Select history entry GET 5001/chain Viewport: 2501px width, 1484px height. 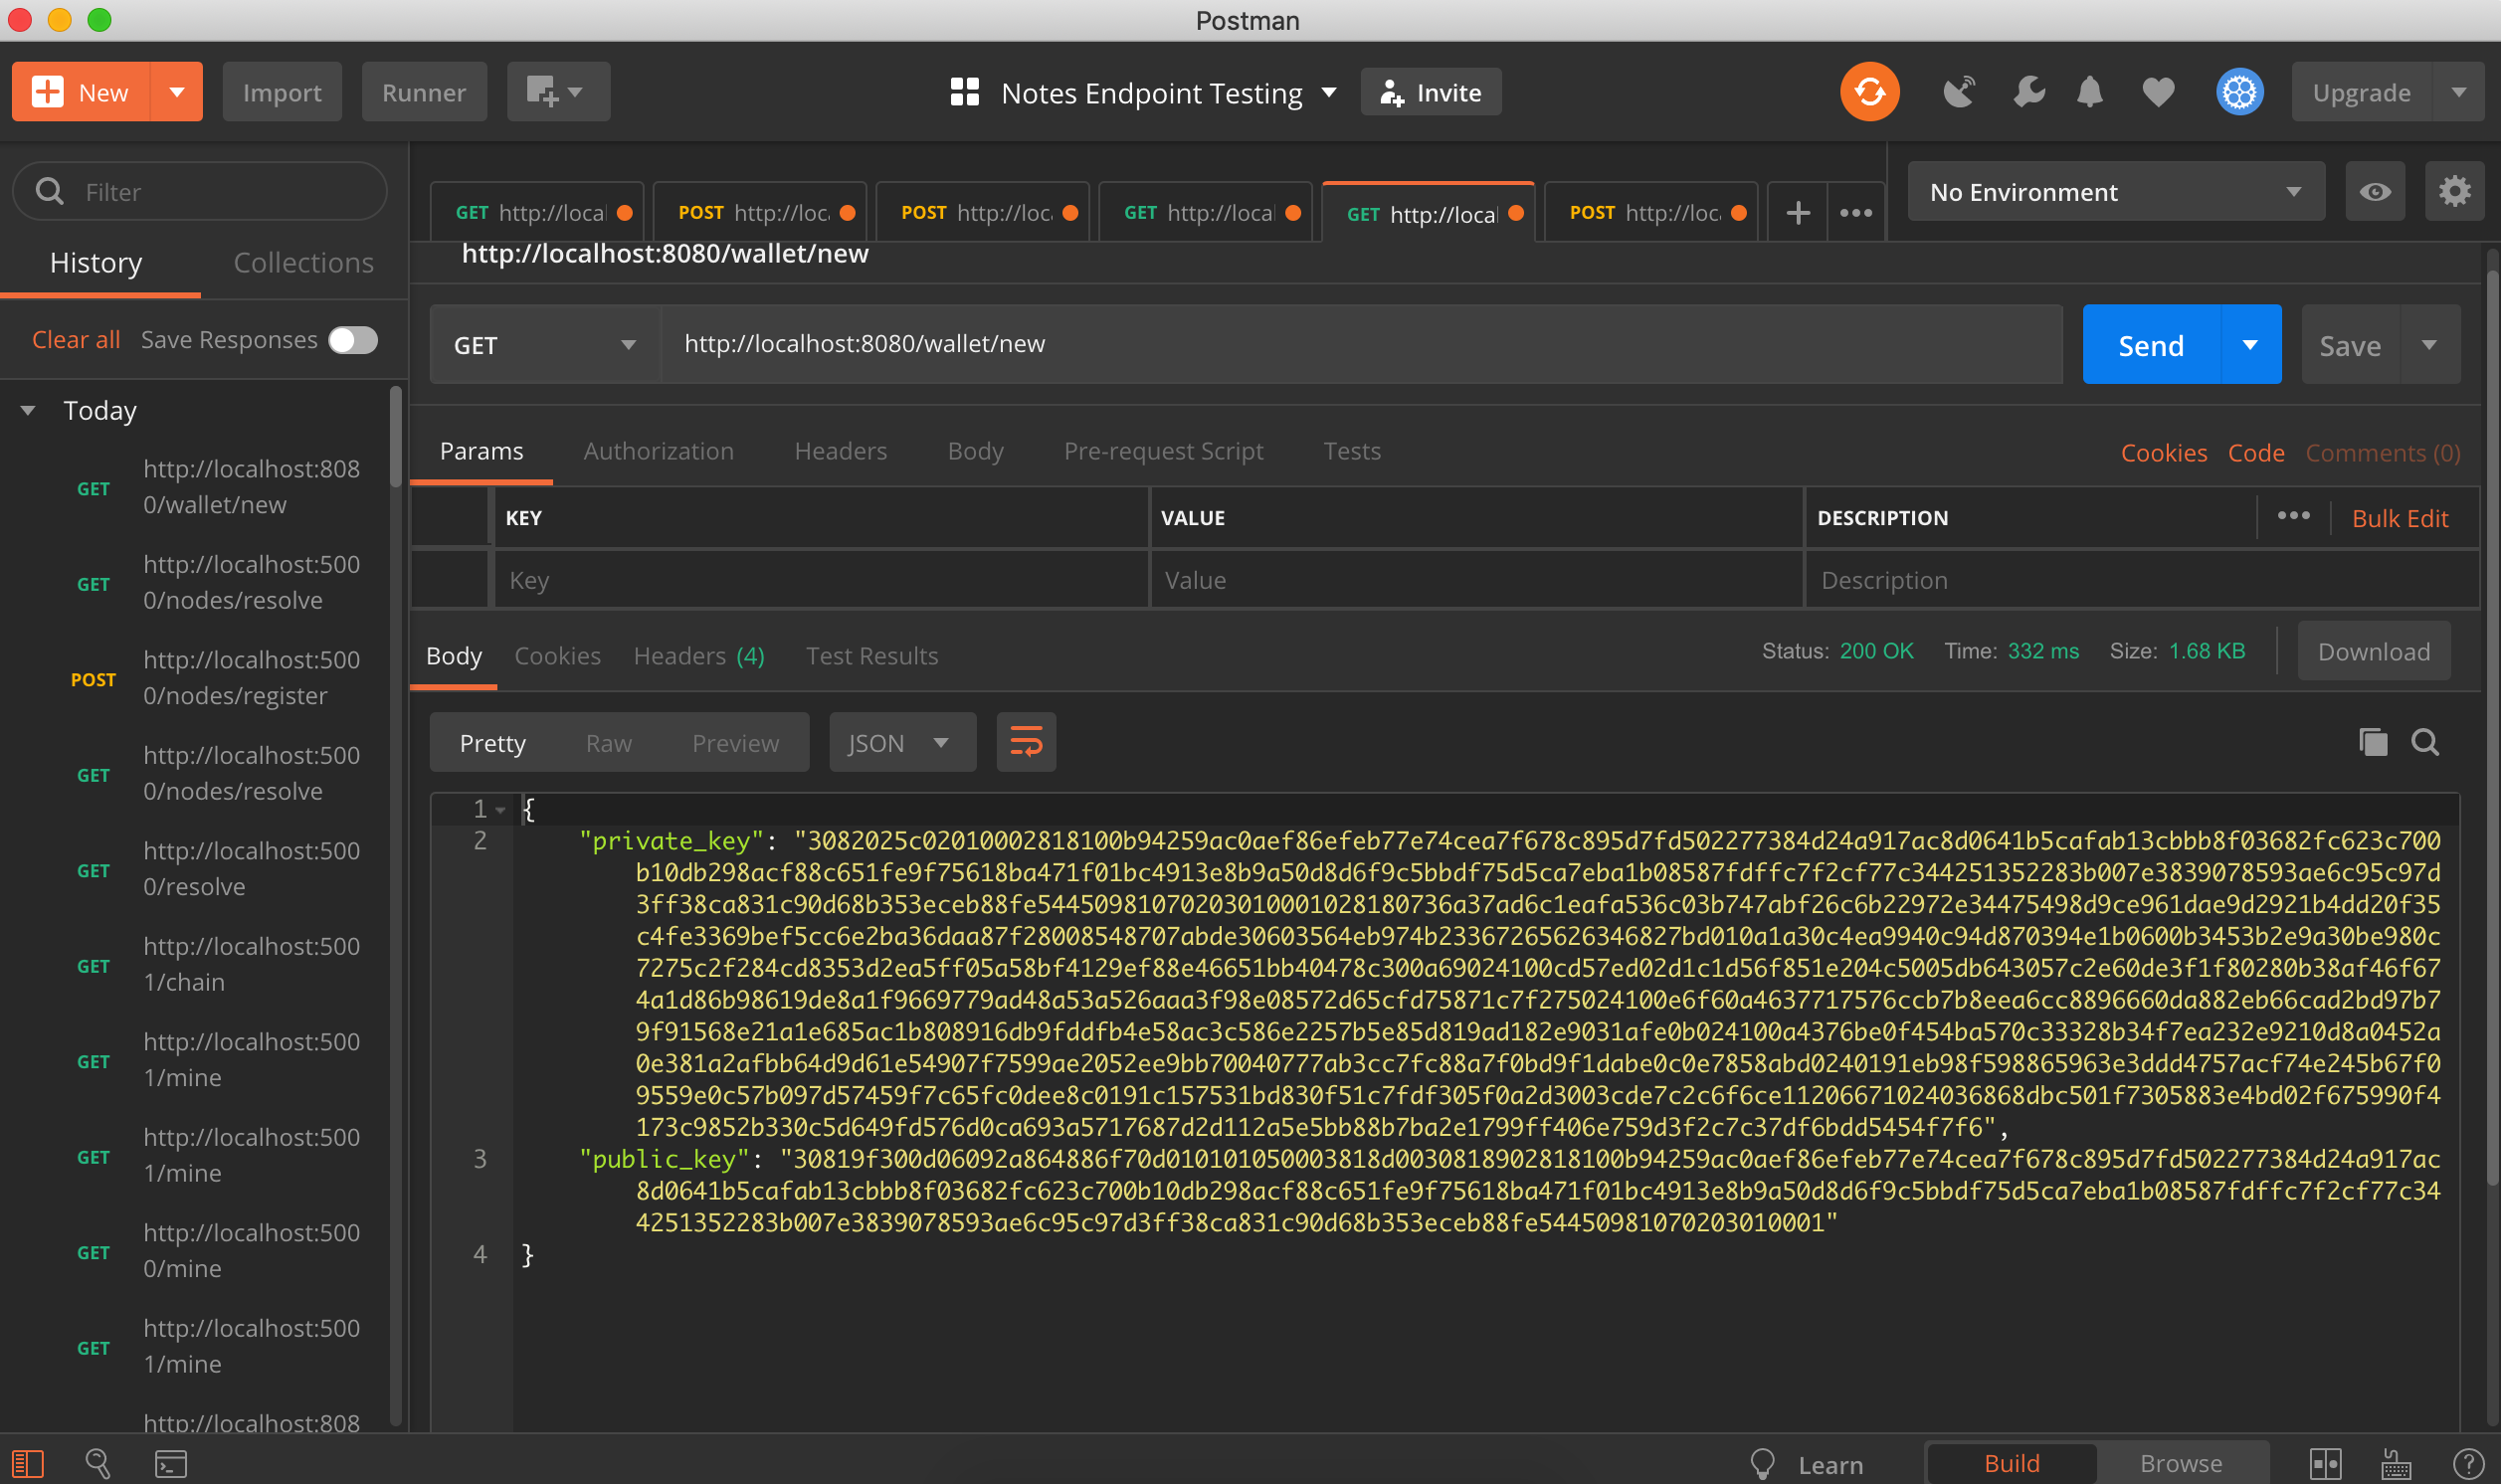point(202,964)
